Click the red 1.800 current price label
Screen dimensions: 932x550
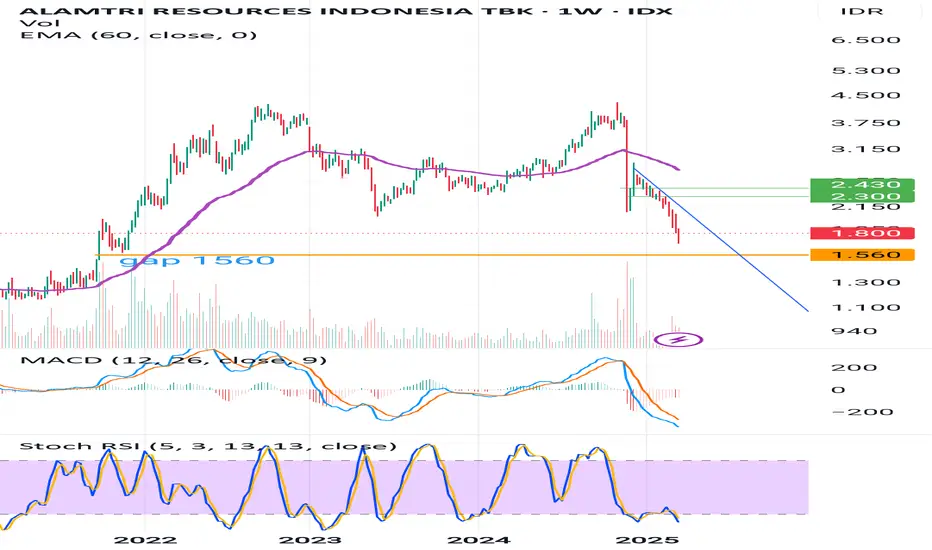click(862, 233)
